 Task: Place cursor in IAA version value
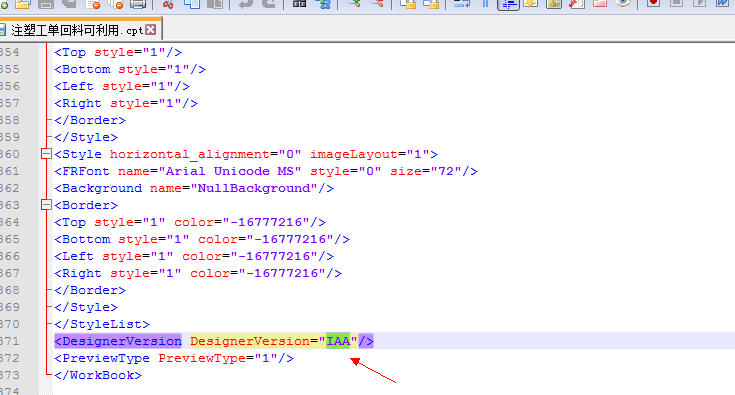(x=338, y=341)
